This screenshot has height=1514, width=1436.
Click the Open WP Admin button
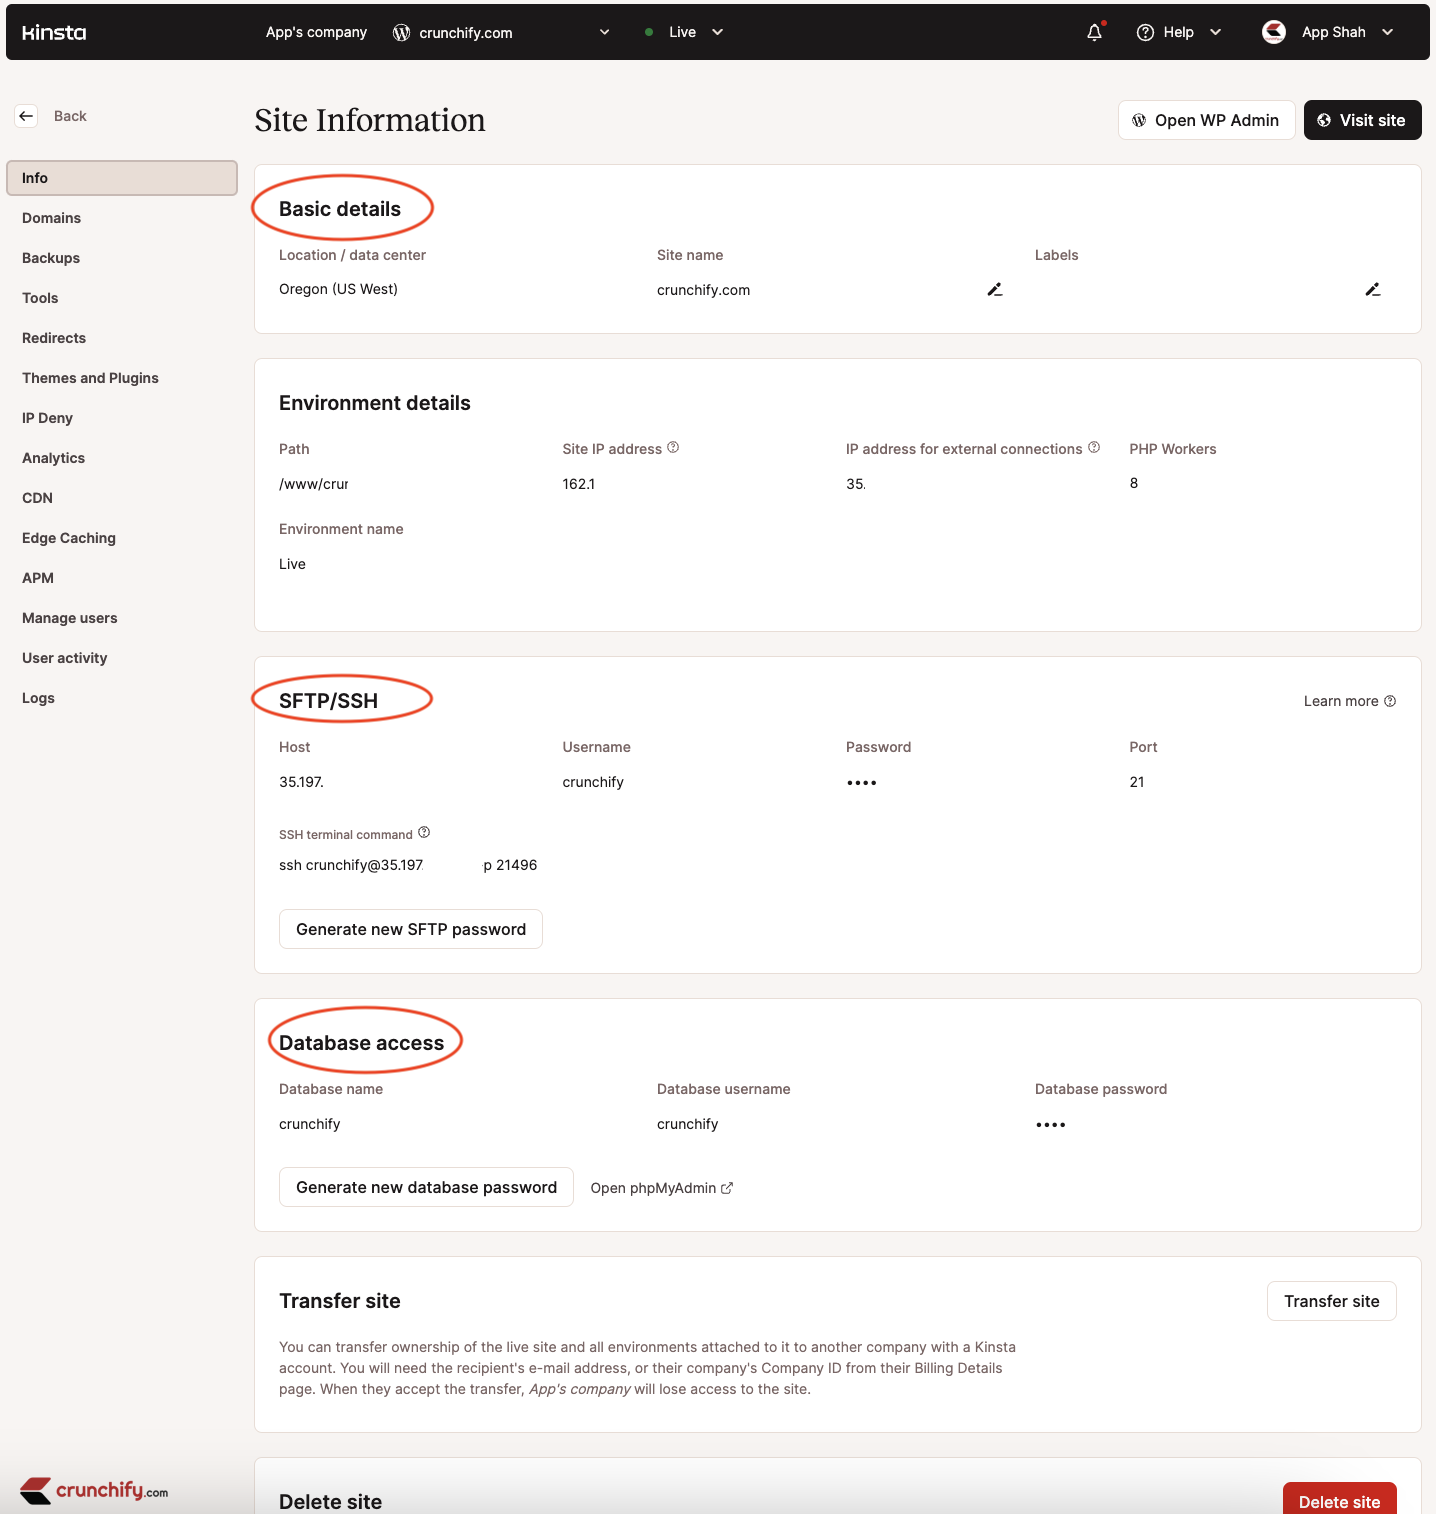pyautogui.click(x=1207, y=120)
